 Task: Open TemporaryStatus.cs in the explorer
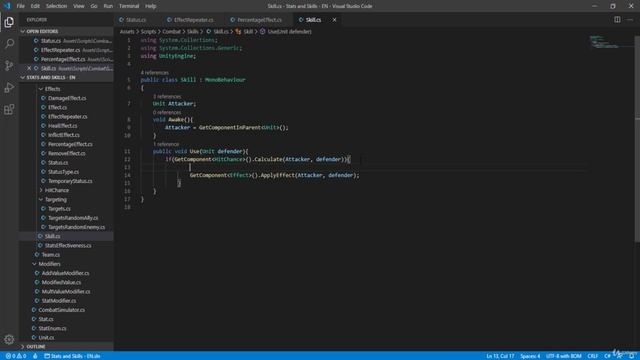pos(70,181)
